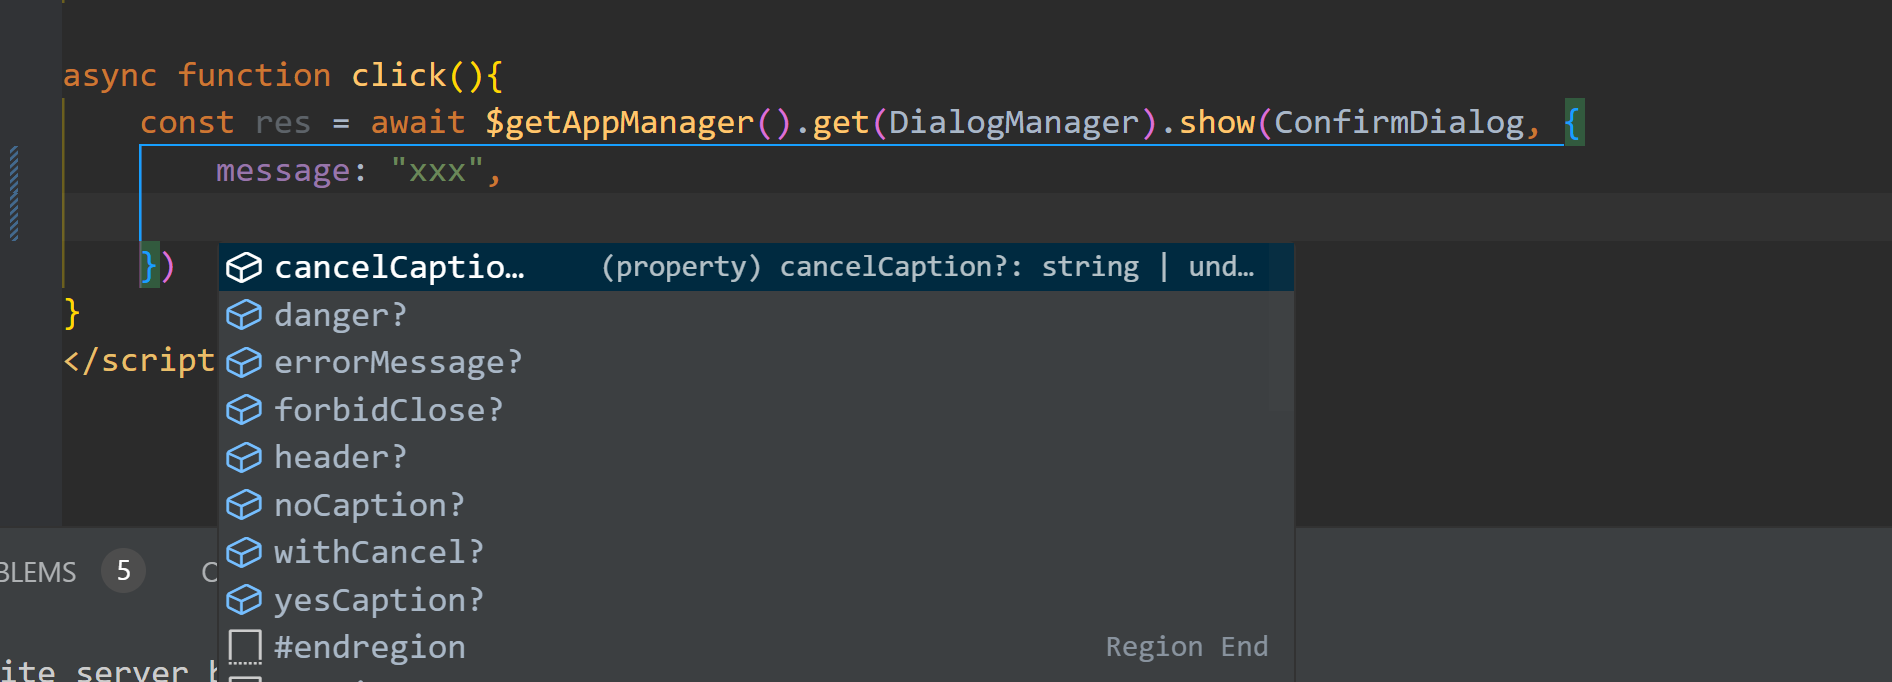The height and width of the screenshot is (682, 1892).
Task: Pick the errorMessage? completion item
Action: (x=756, y=362)
